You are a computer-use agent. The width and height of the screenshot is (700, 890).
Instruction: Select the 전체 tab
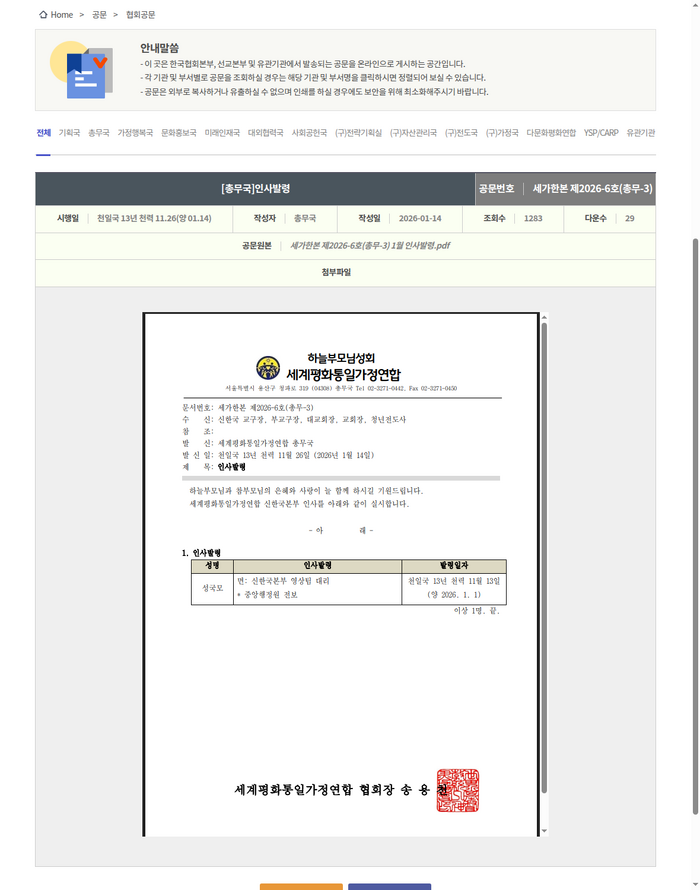(44, 133)
